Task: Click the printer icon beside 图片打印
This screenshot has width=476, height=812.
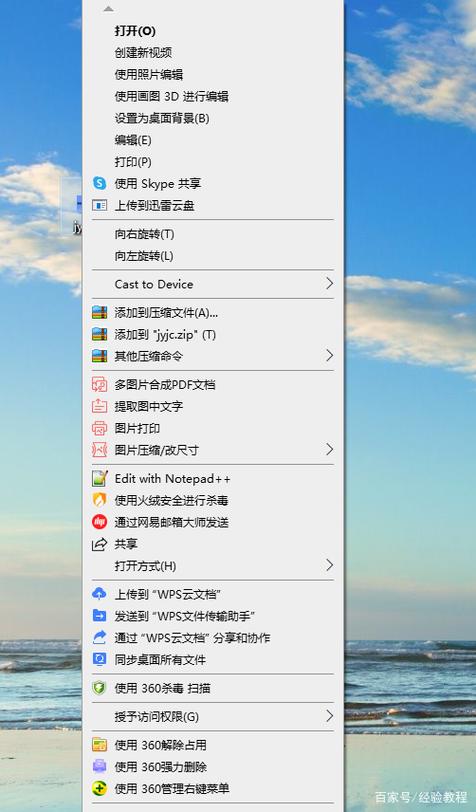Action: coord(99,428)
